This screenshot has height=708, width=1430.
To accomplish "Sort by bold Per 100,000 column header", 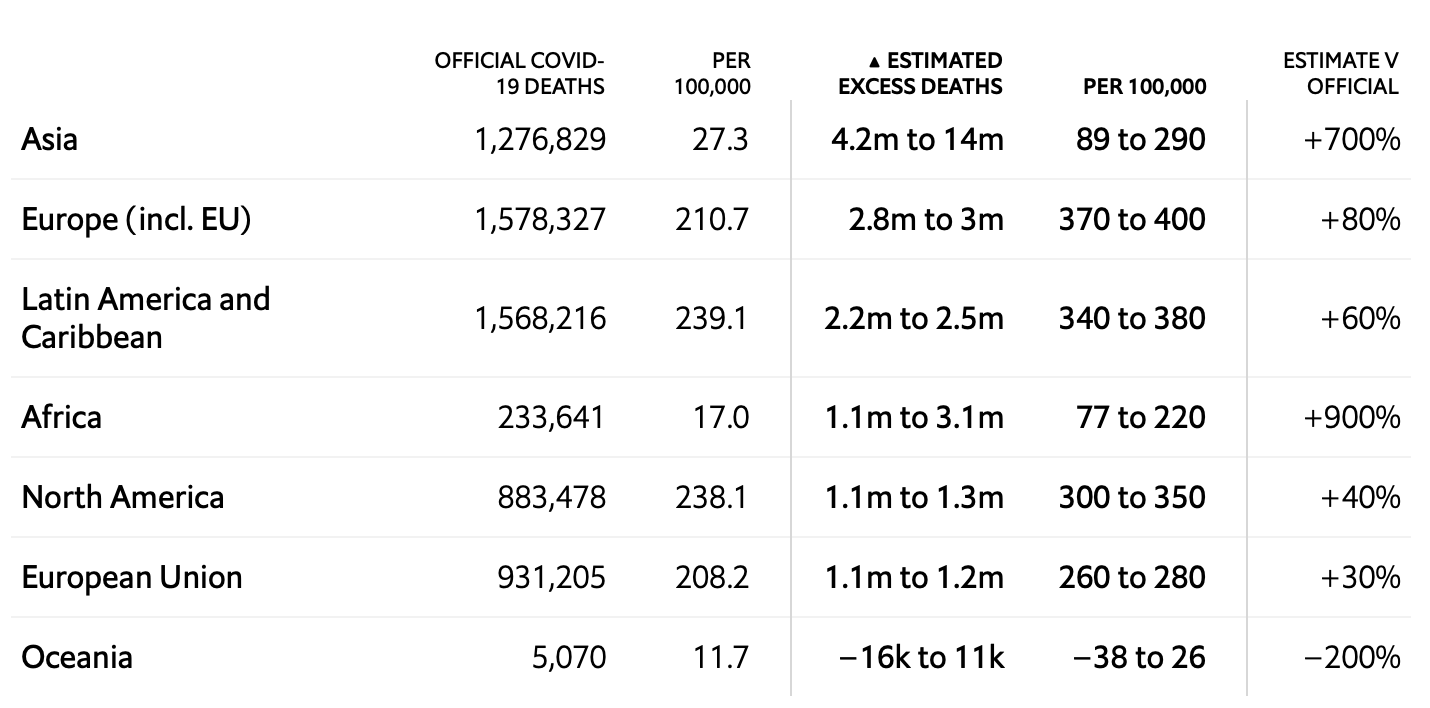I will coord(1144,87).
